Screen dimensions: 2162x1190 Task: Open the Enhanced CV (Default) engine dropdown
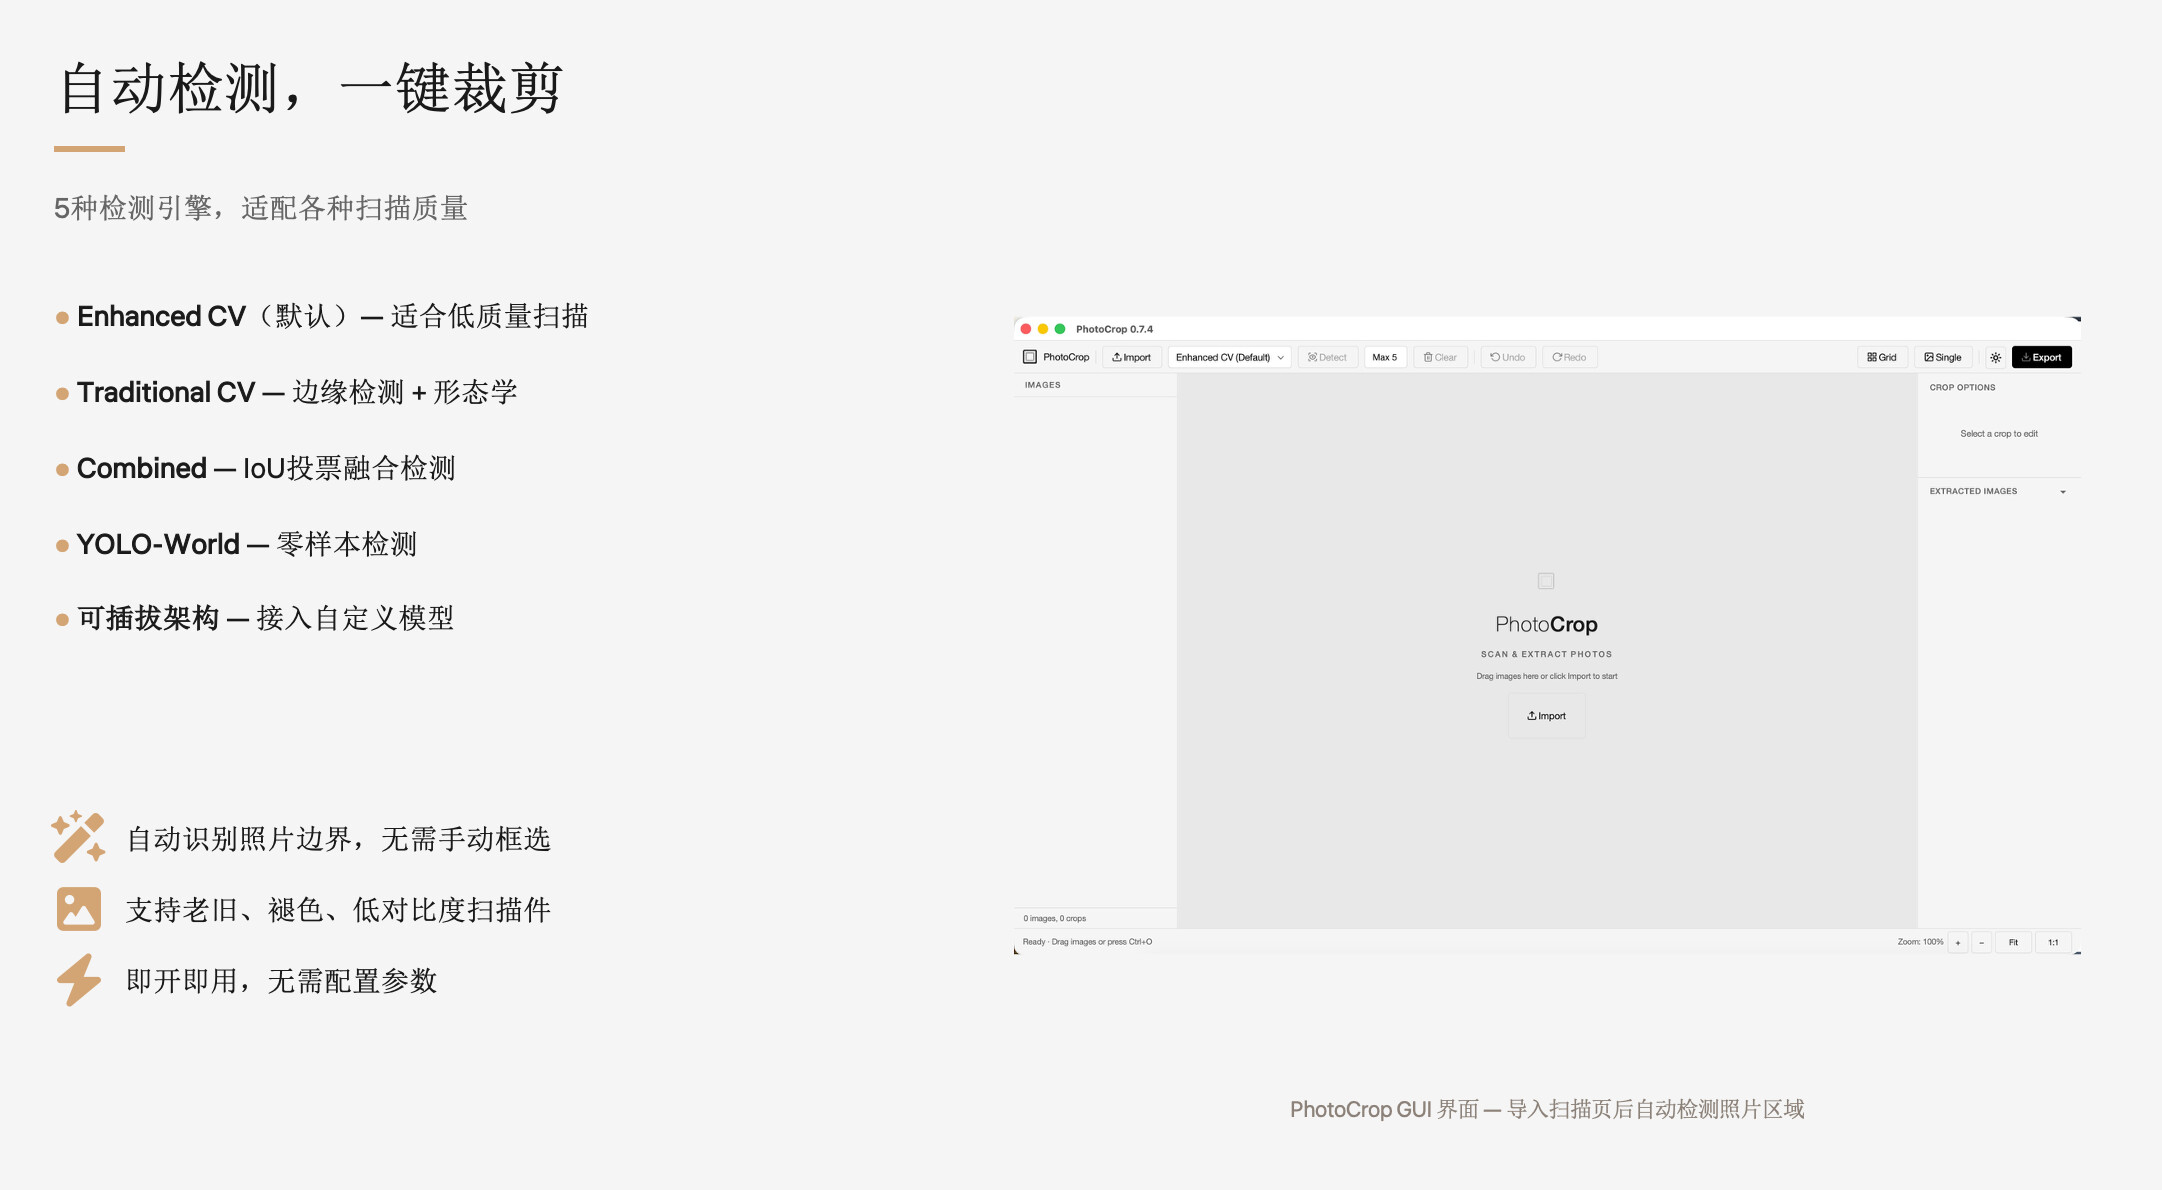(1229, 357)
